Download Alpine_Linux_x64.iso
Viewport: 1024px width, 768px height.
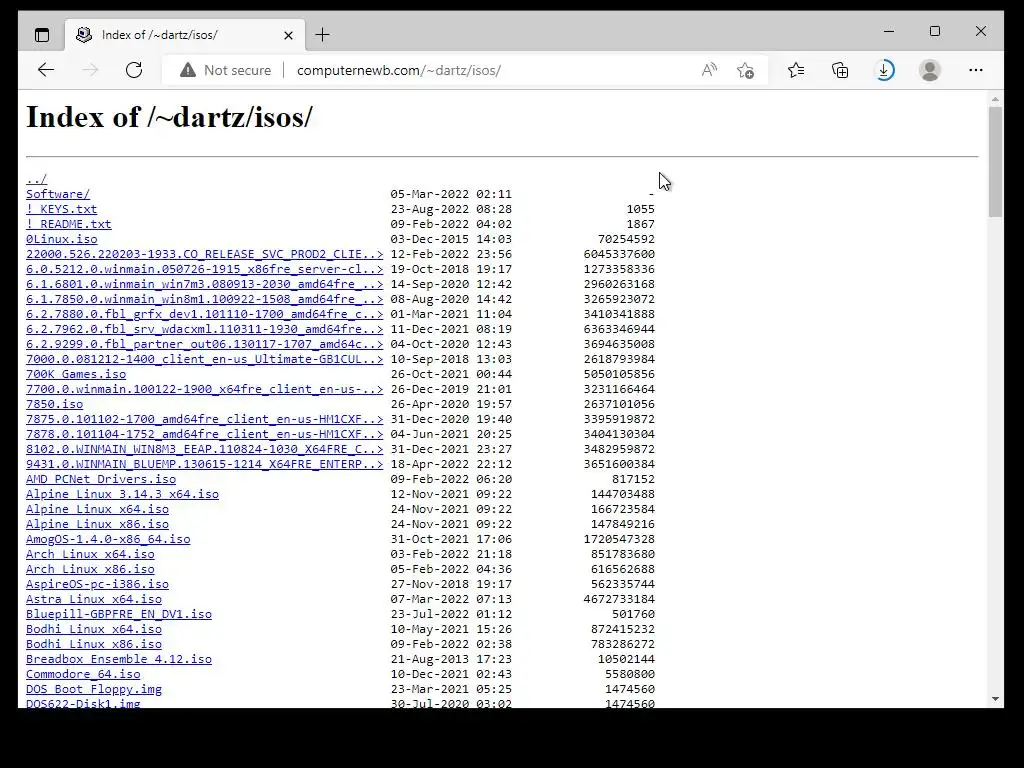tap(97, 509)
